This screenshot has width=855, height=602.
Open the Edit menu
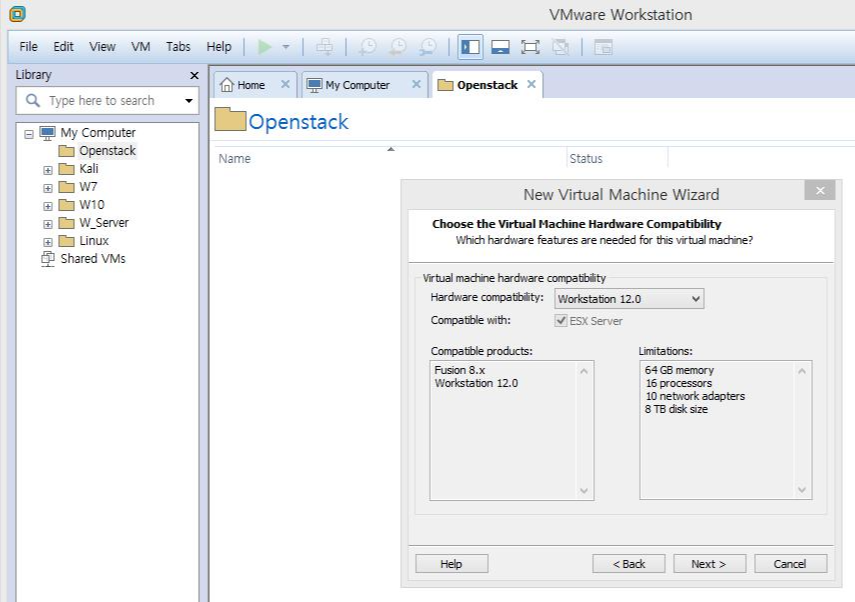[x=63, y=47]
